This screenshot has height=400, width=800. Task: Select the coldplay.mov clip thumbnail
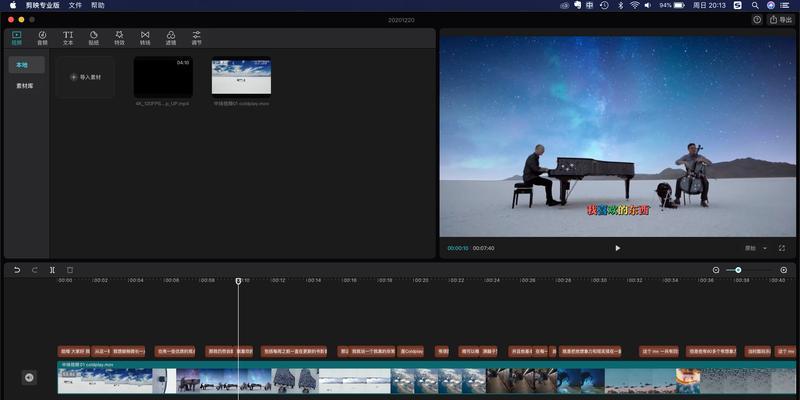click(241, 77)
